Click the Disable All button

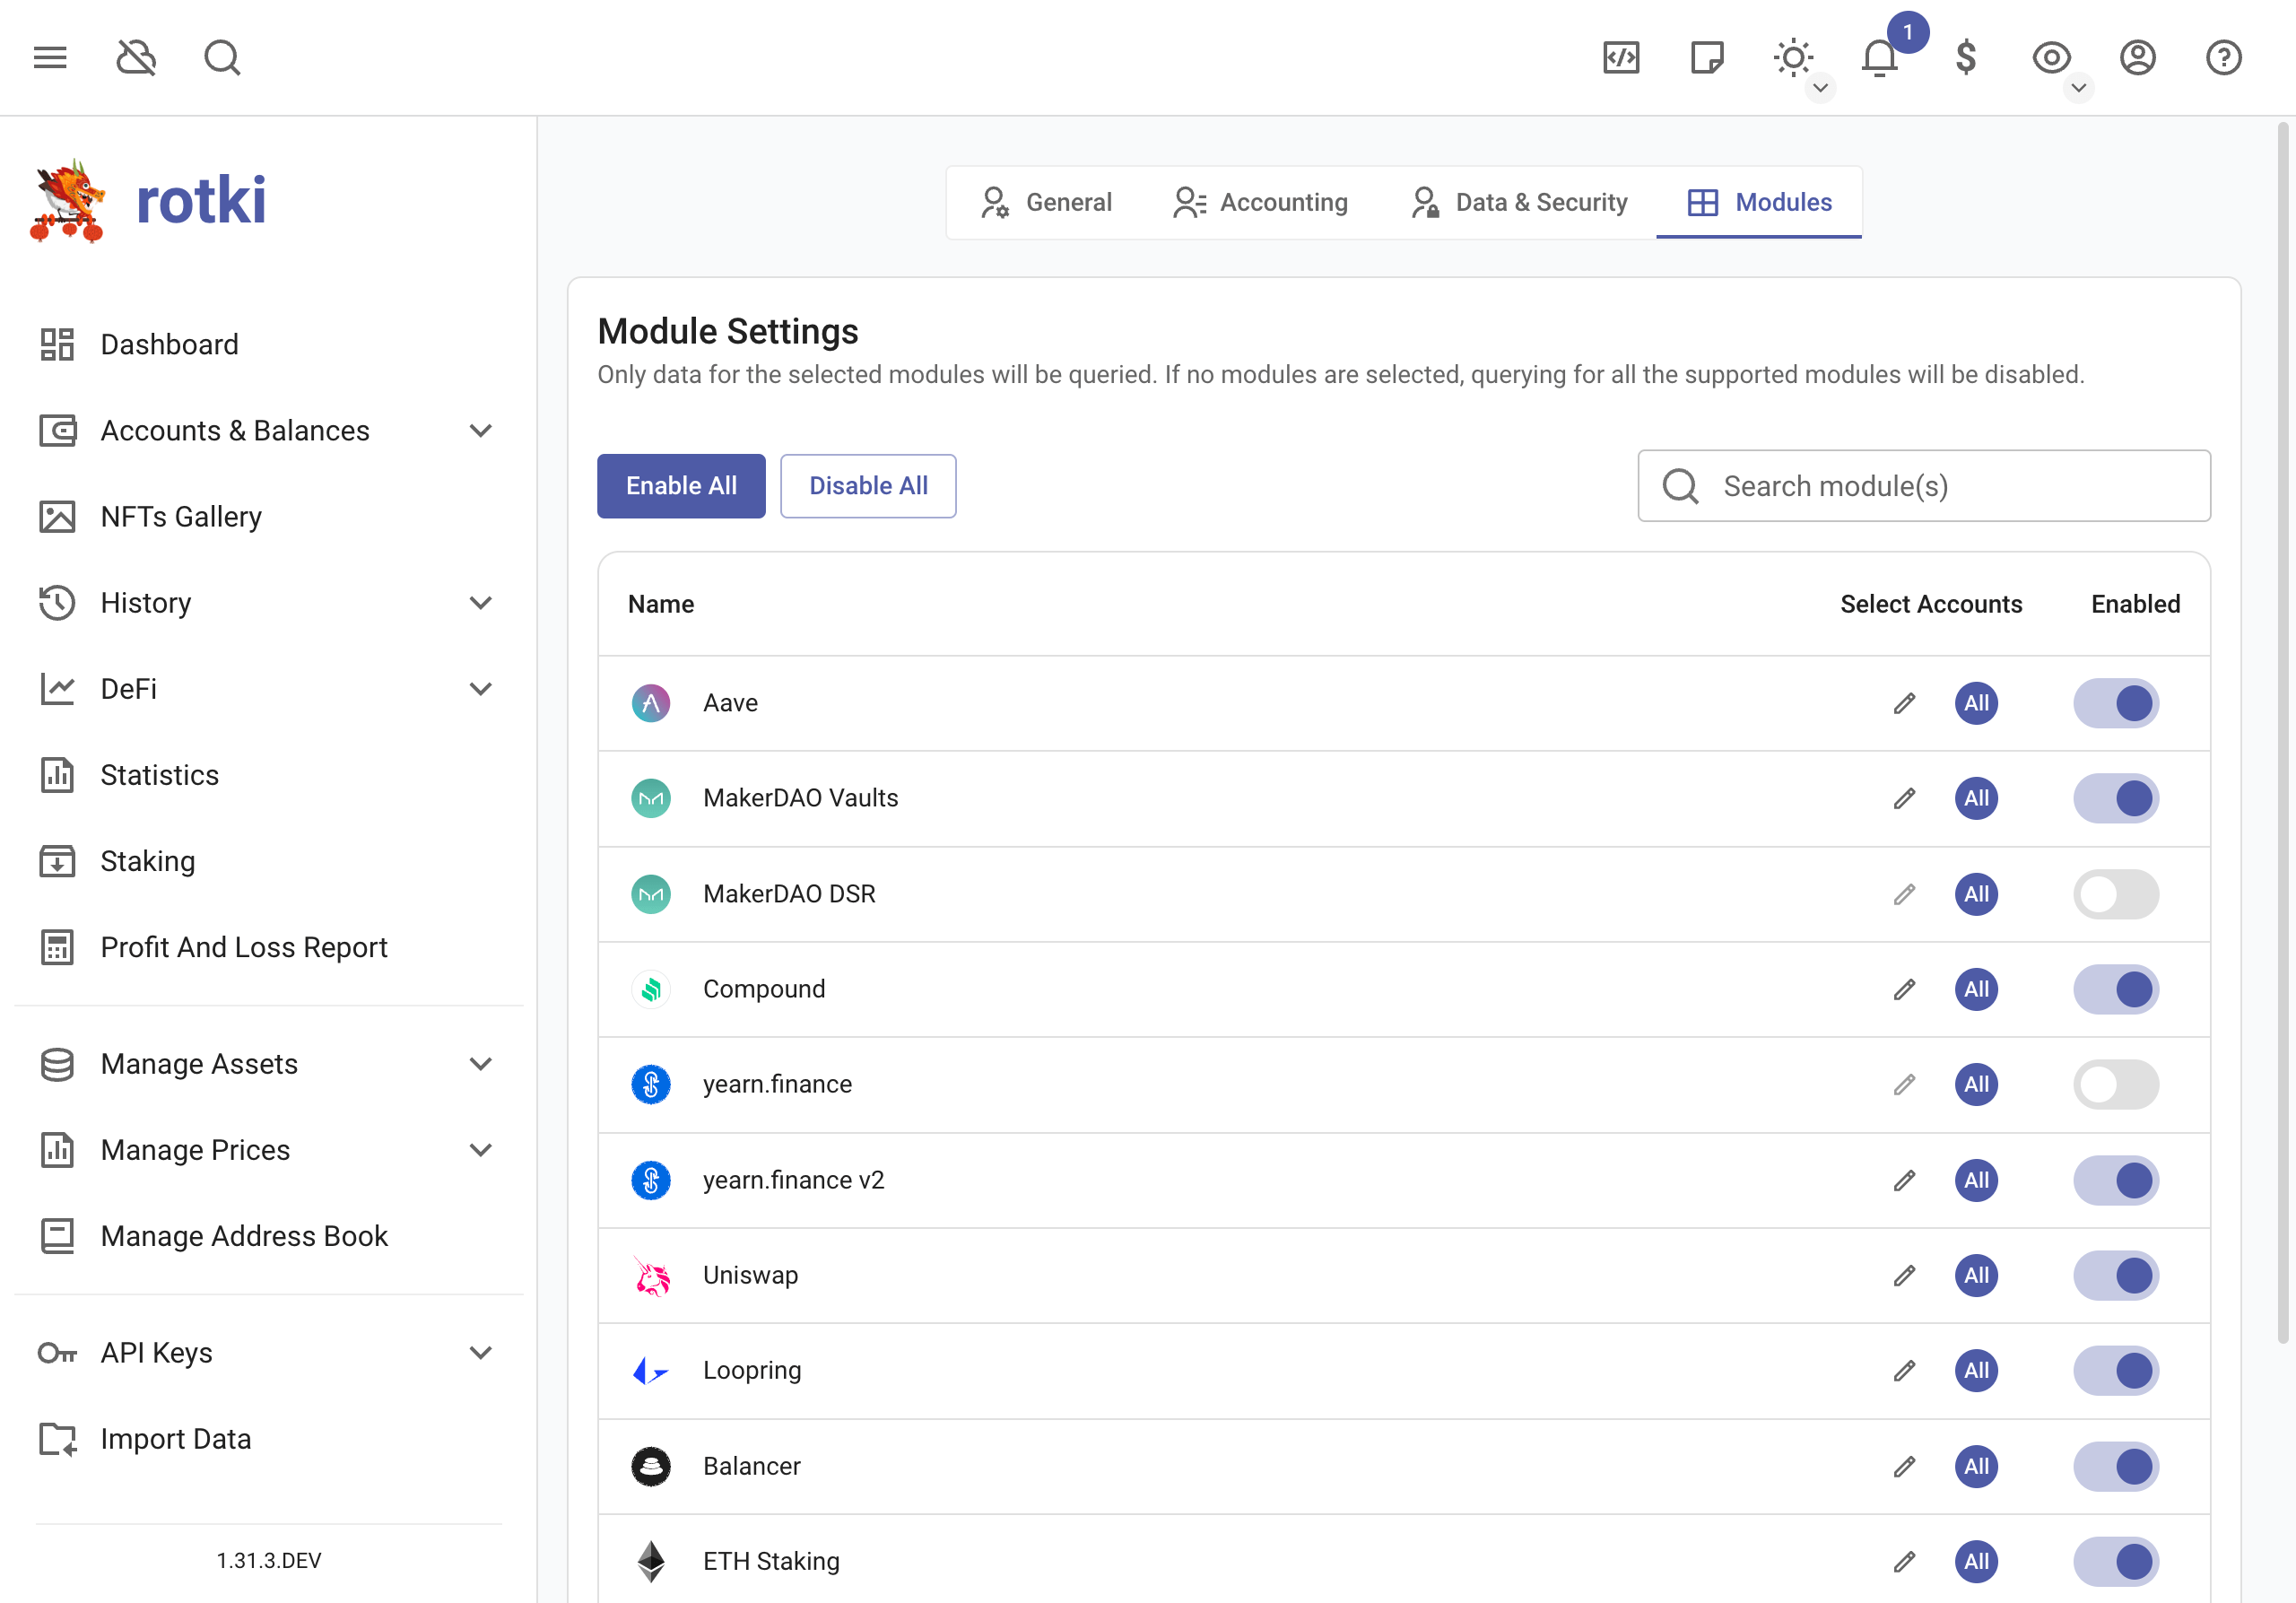click(868, 486)
